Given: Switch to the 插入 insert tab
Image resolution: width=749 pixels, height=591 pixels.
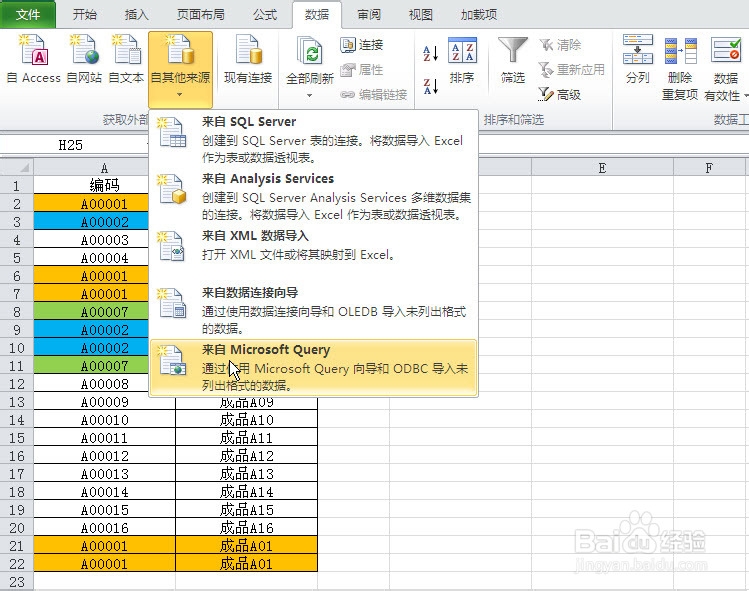Looking at the screenshot, I should 137,14.
